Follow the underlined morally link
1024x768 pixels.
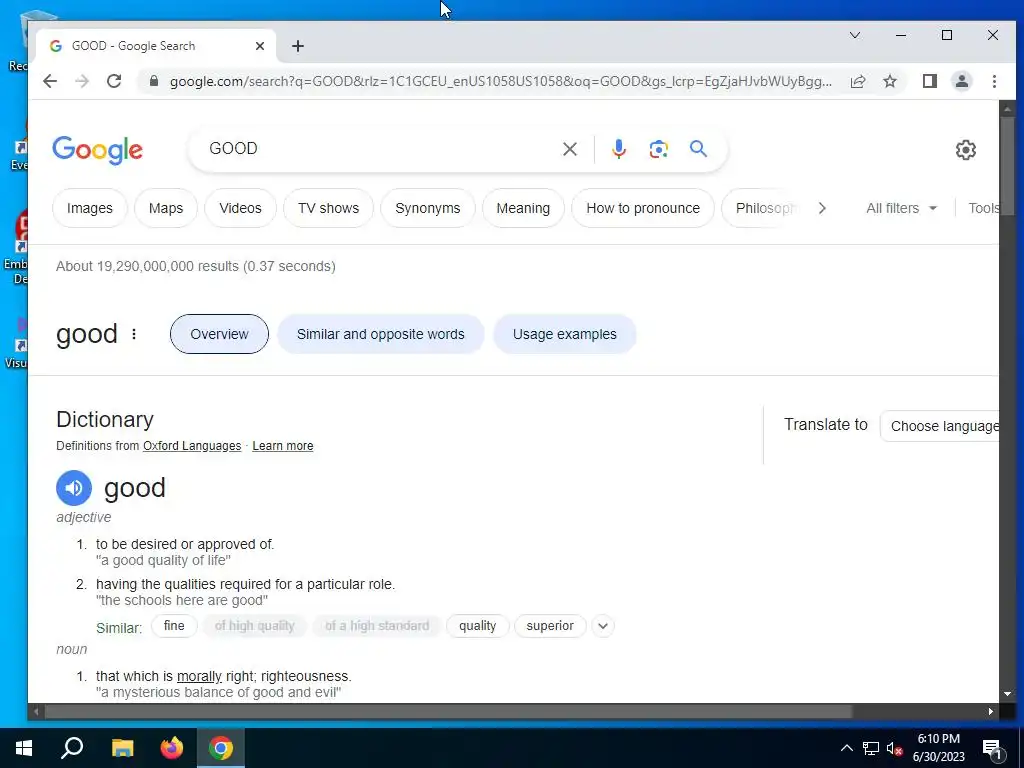click(199, 677)
